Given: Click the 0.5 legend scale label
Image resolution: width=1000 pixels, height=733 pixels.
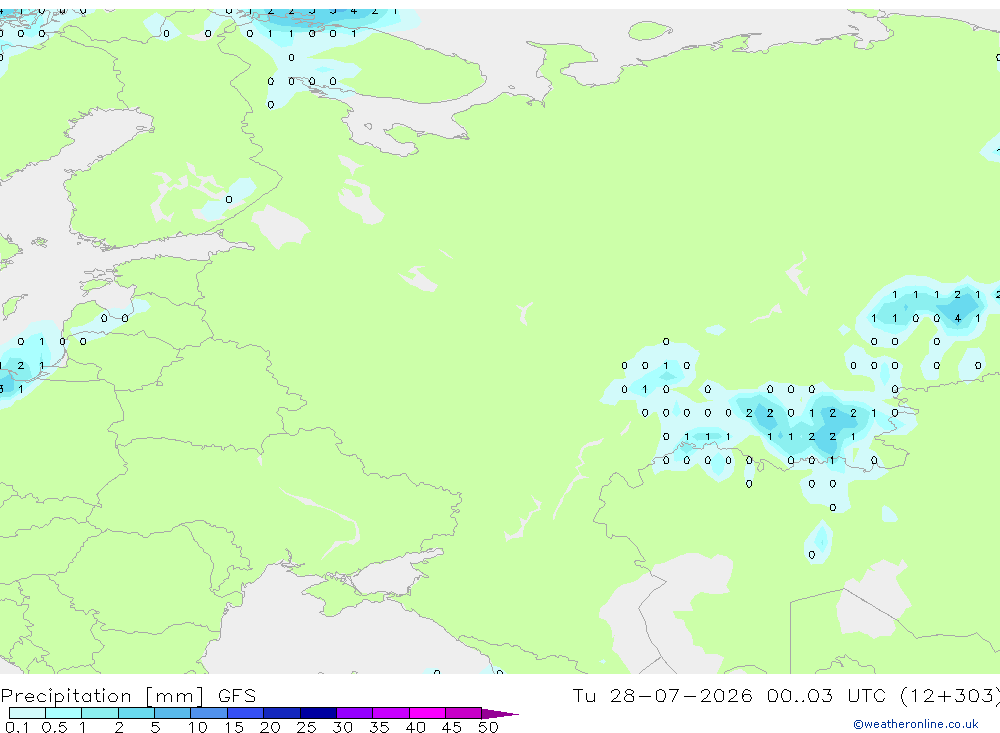Looking at the screenshot, I should coord(54,727).
